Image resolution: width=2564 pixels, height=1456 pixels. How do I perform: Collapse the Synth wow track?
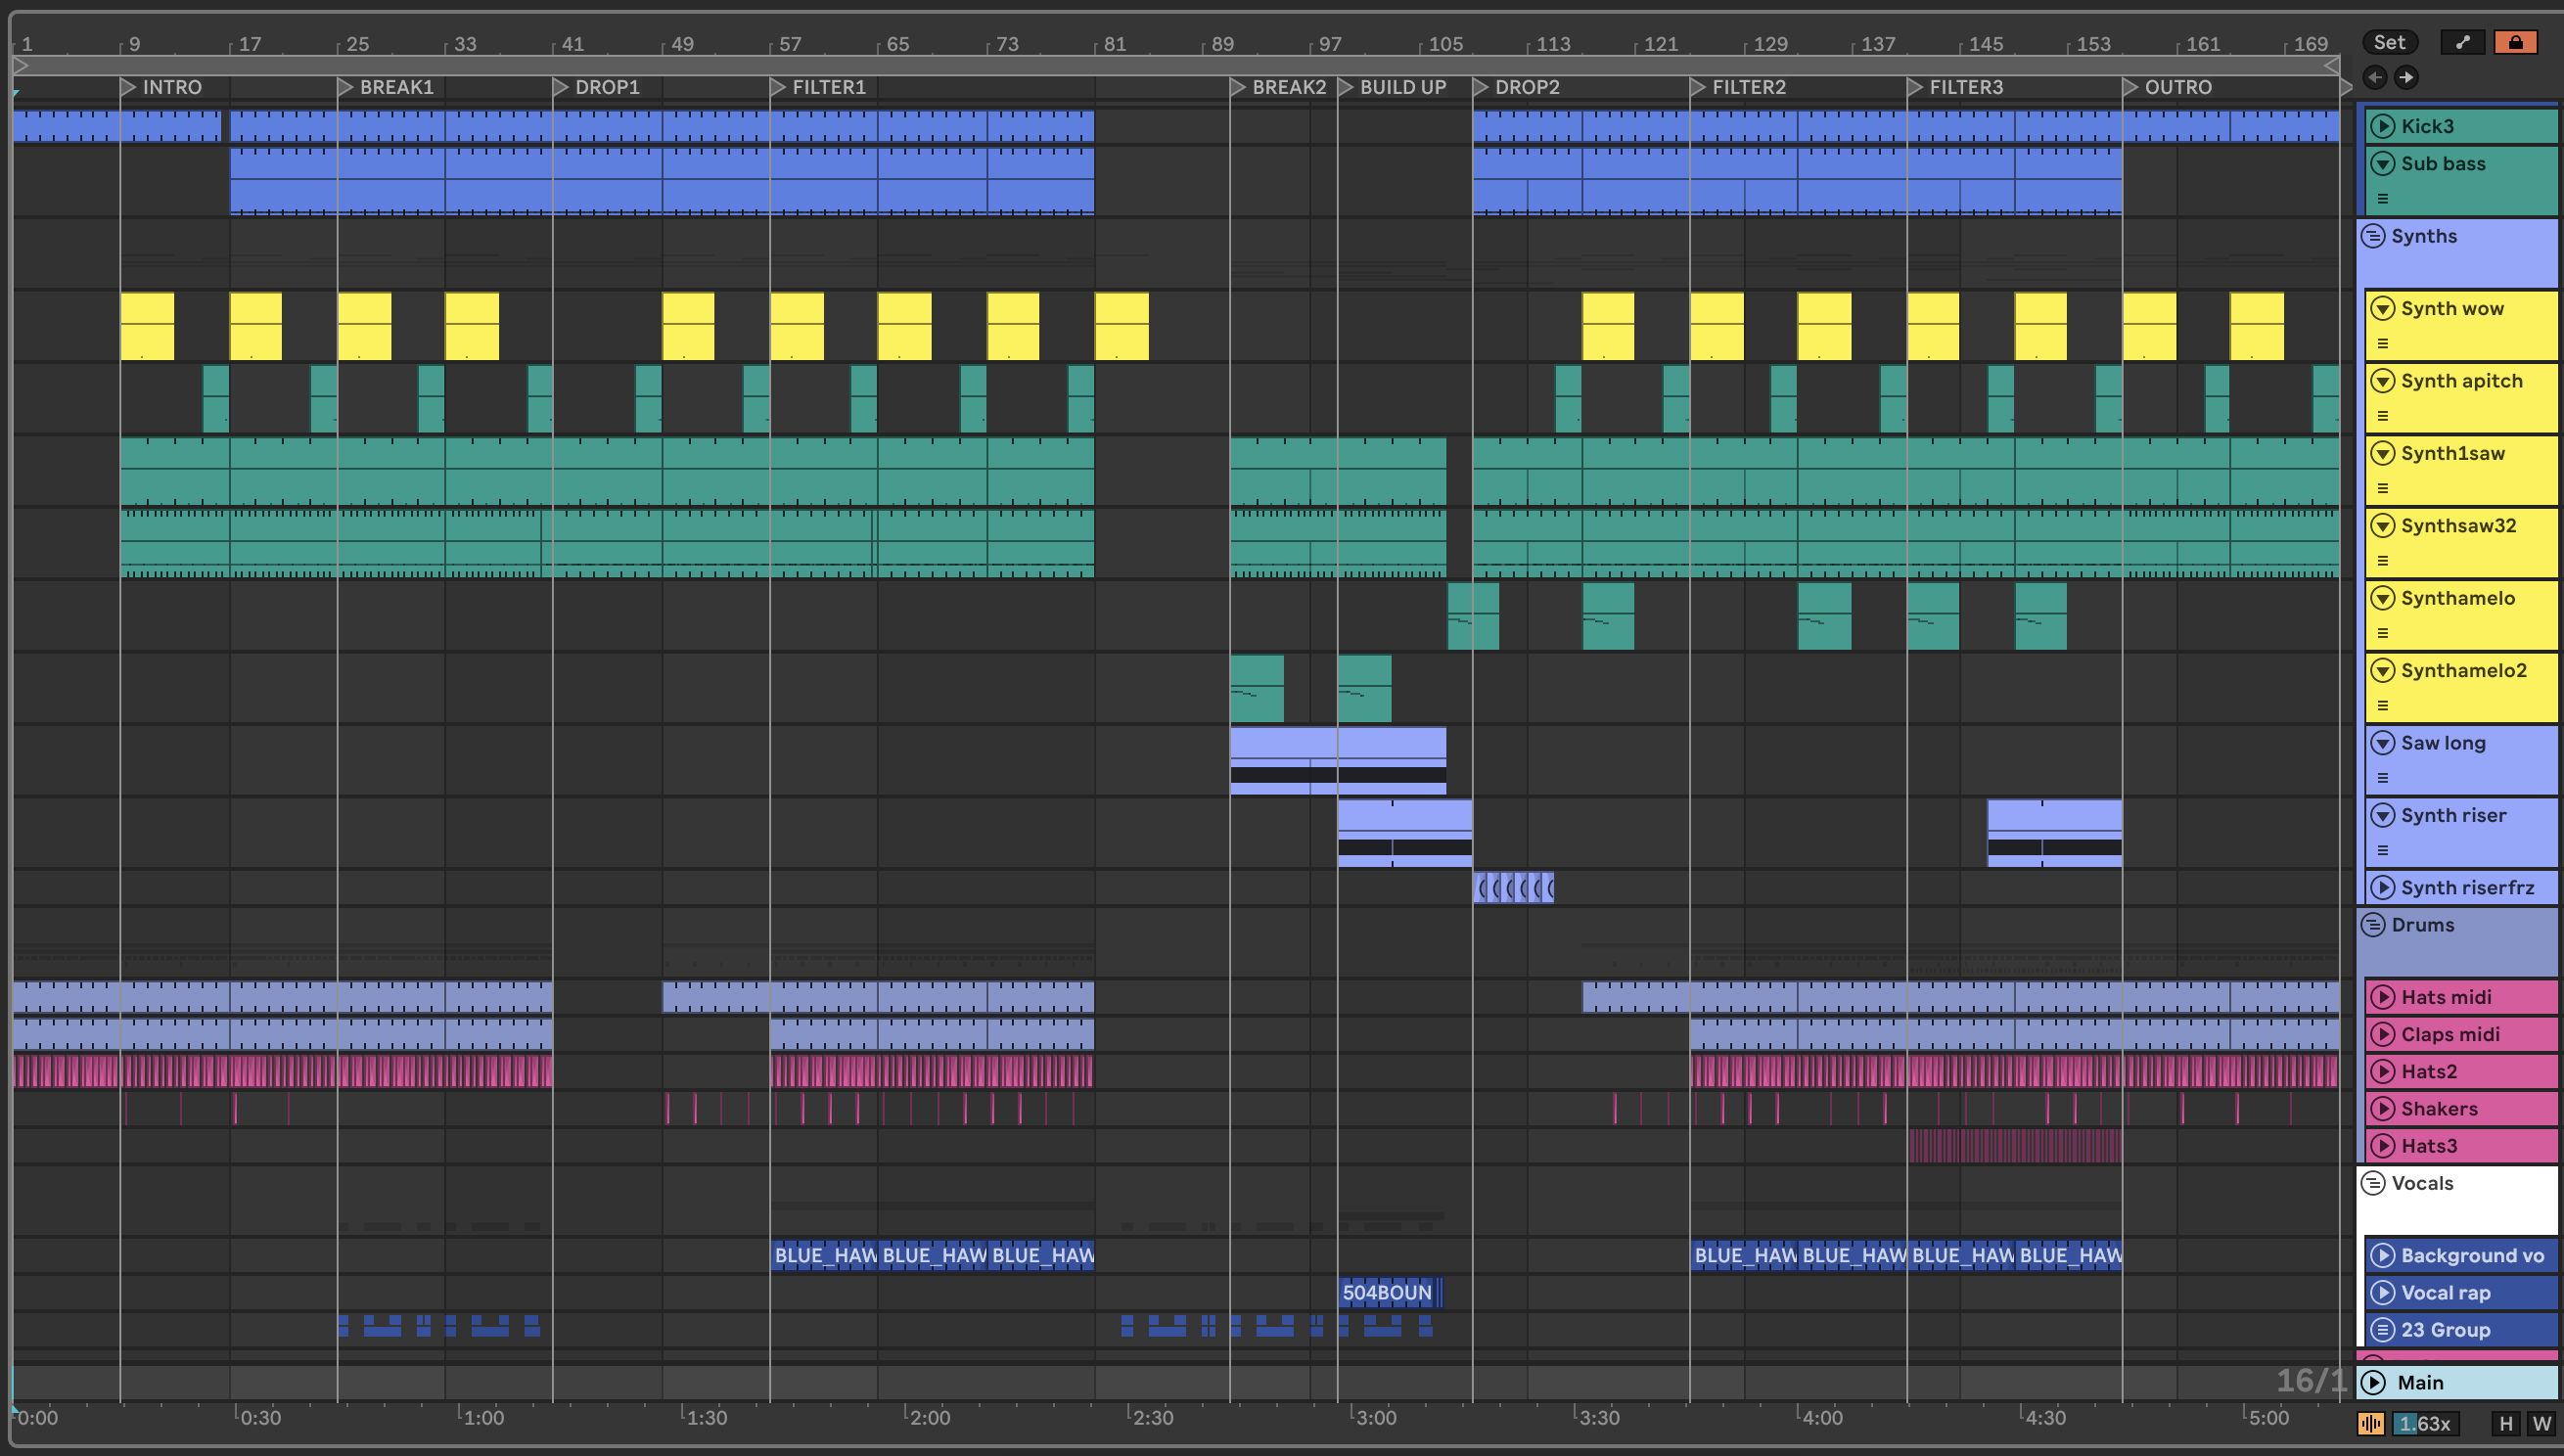coord(2383,308)
